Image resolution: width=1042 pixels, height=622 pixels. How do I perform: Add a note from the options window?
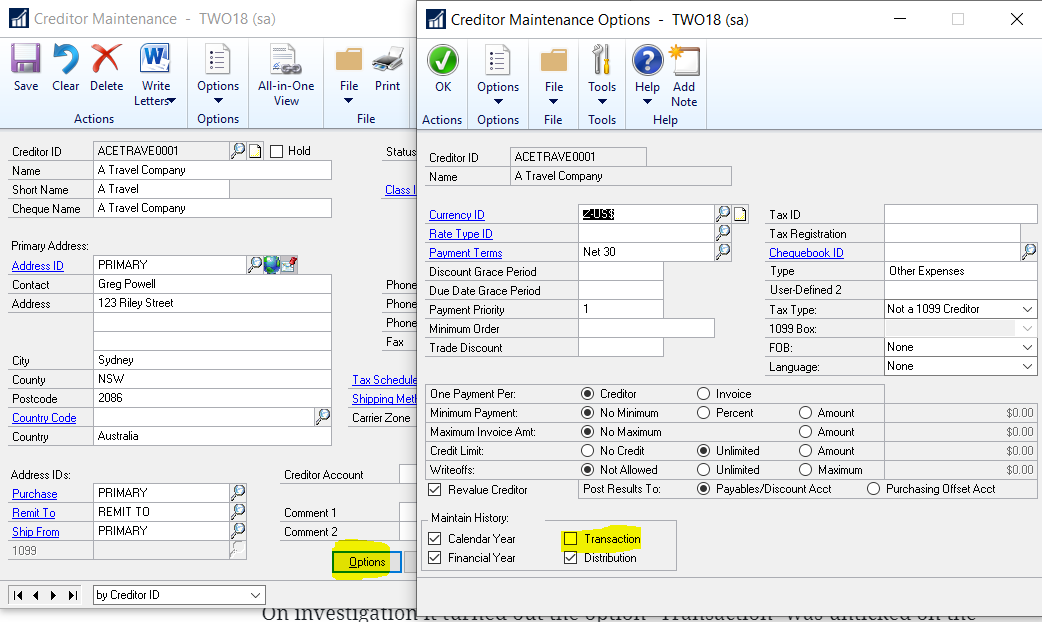coord(683,70)
